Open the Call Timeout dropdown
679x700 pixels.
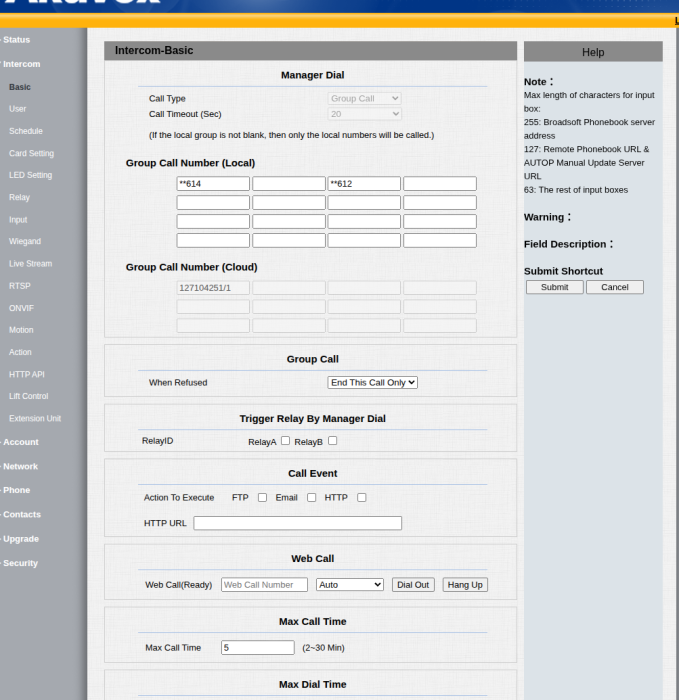[364, 114]
